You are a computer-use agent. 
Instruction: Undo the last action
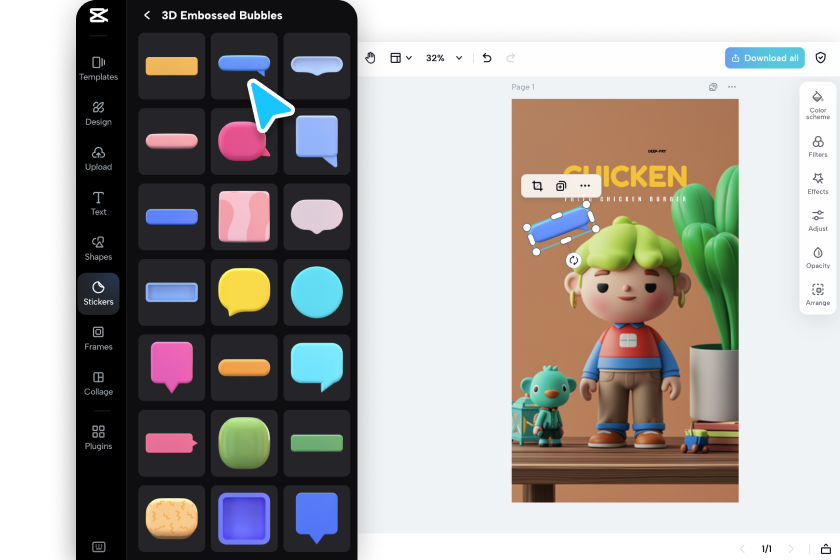pyautogui.click(x=487, y=58)
